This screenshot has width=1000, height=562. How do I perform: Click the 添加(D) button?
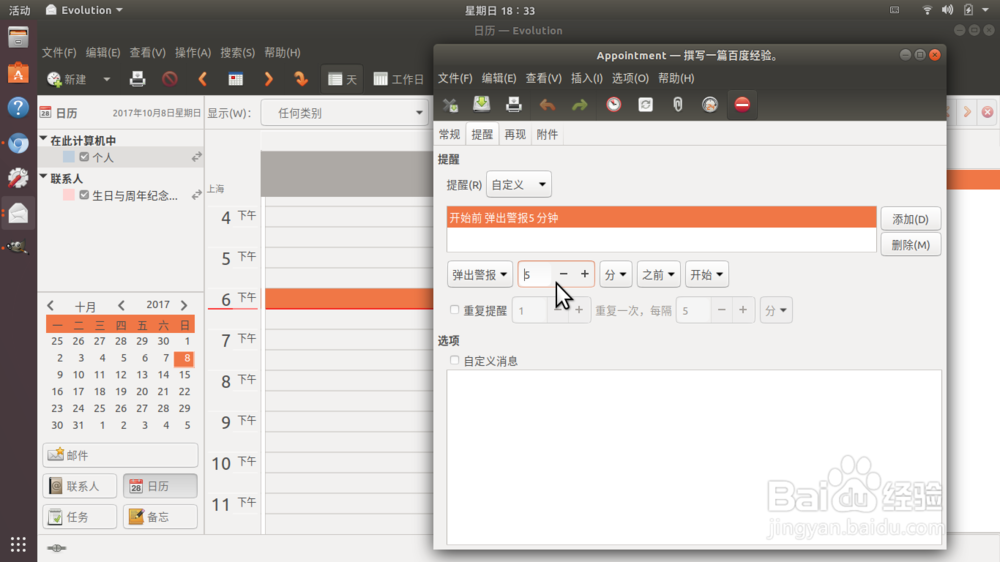pyautogui.click(x=911, y=219)
